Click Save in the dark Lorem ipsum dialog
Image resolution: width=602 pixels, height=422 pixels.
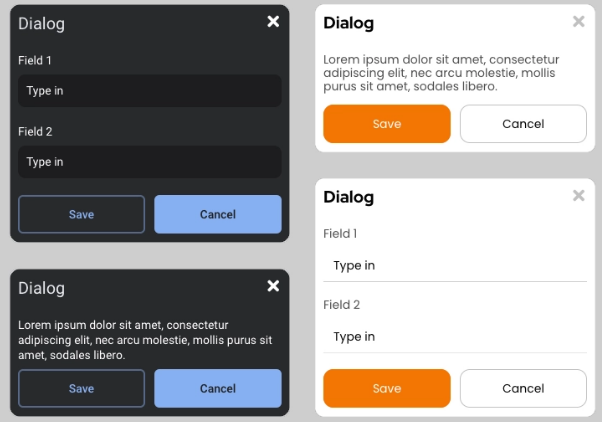(x=81, y=388)
